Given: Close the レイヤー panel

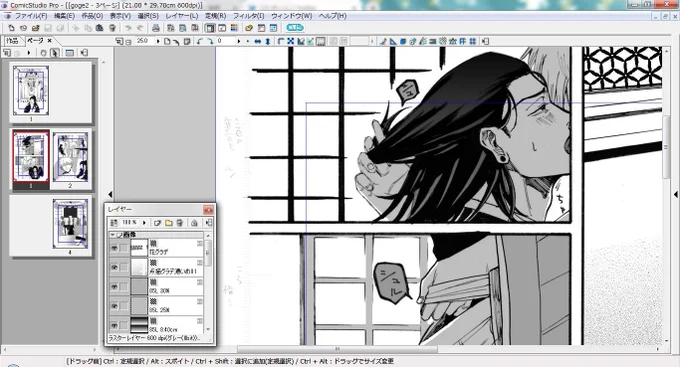Looking at the screenshot, I should pos(209,210).
